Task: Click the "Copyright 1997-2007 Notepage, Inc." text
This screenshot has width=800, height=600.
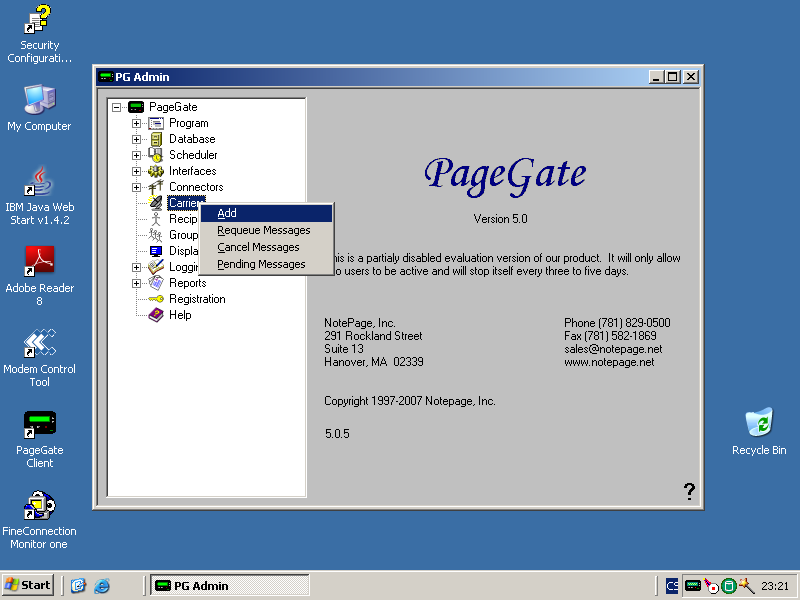Action: tap(410, 401)
